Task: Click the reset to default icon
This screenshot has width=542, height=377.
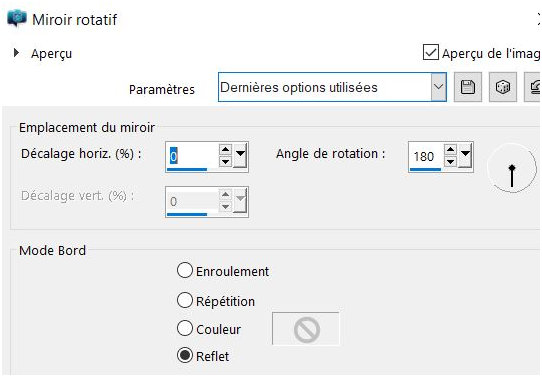Action: (x=533, y=87)
